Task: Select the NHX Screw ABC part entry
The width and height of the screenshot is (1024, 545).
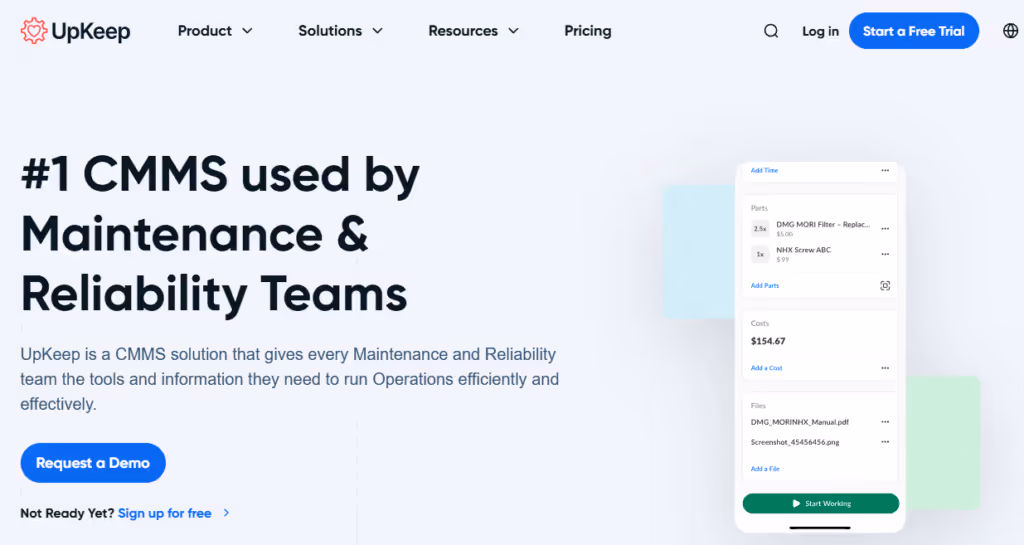Action: (803, 254)
